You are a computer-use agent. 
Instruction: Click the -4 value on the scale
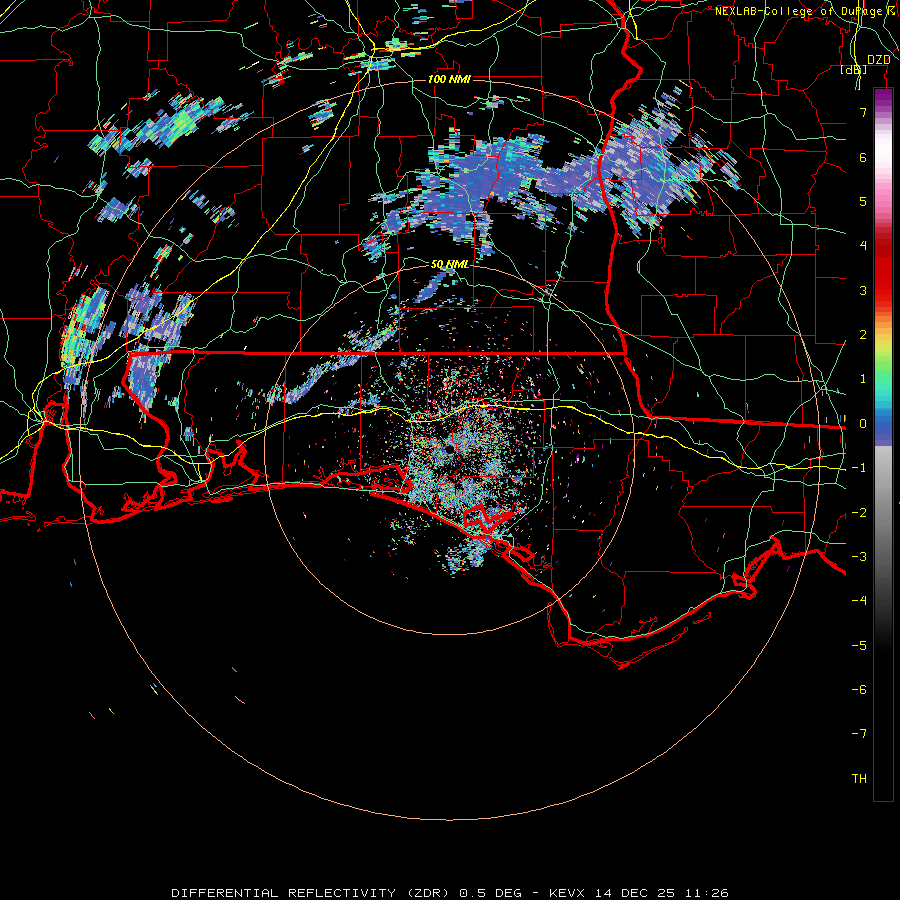(x=859, y=600)
